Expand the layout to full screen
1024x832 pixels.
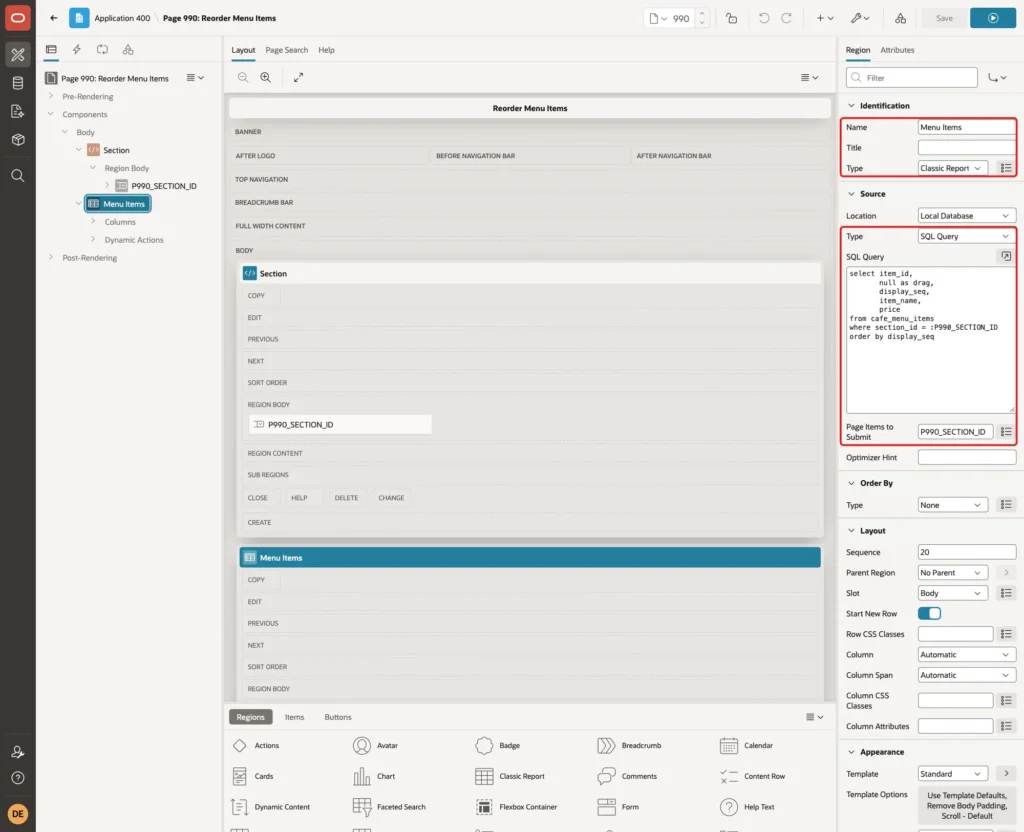pos(298,77)
